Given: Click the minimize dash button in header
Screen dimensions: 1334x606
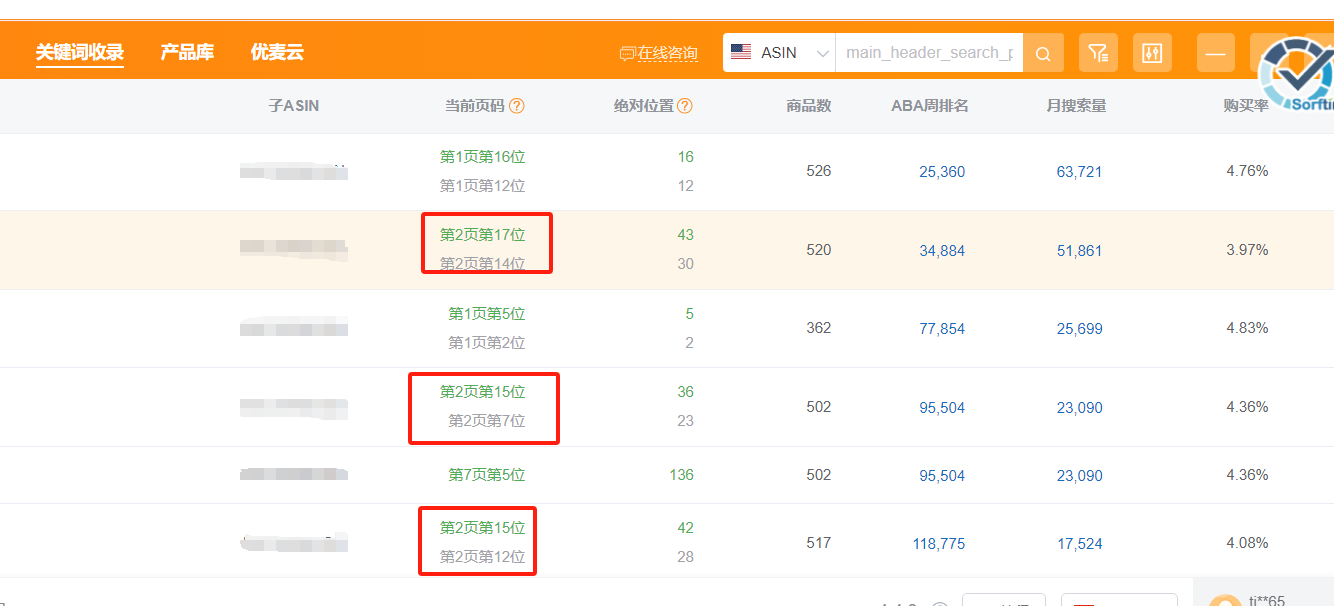Looking at the screenshot, I should [1216, 53].
